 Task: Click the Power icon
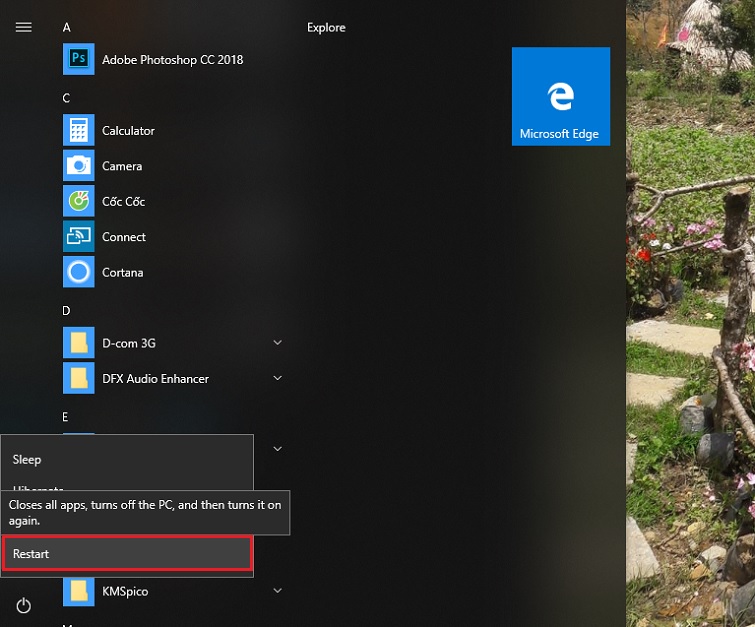pos(24,605)
